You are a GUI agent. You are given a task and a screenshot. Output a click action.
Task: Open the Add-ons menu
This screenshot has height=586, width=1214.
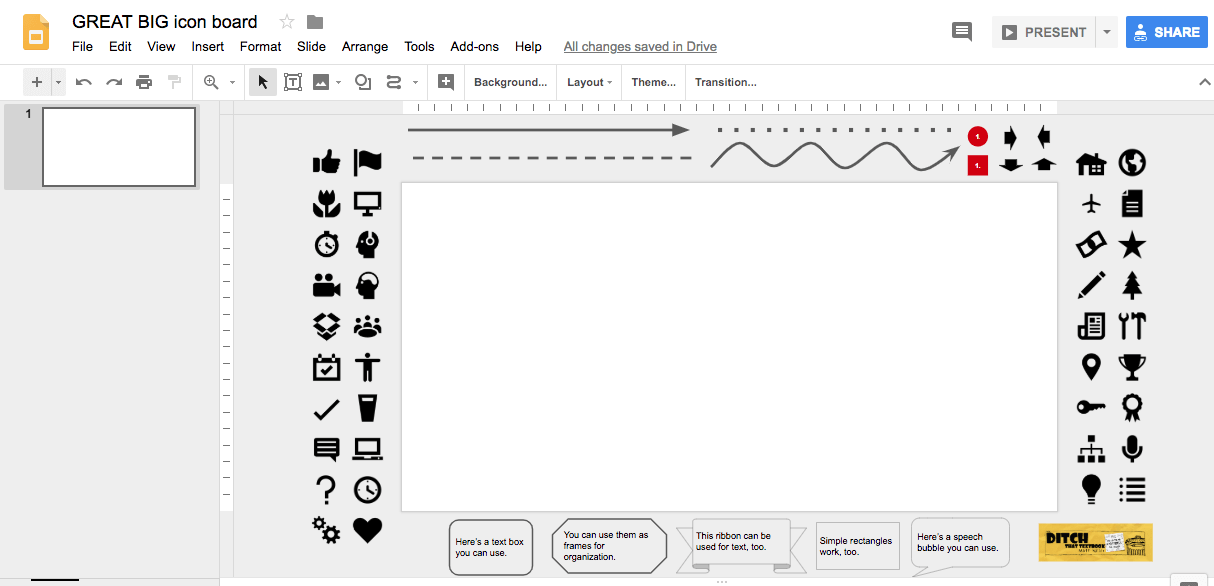click(x=474, y=46)
